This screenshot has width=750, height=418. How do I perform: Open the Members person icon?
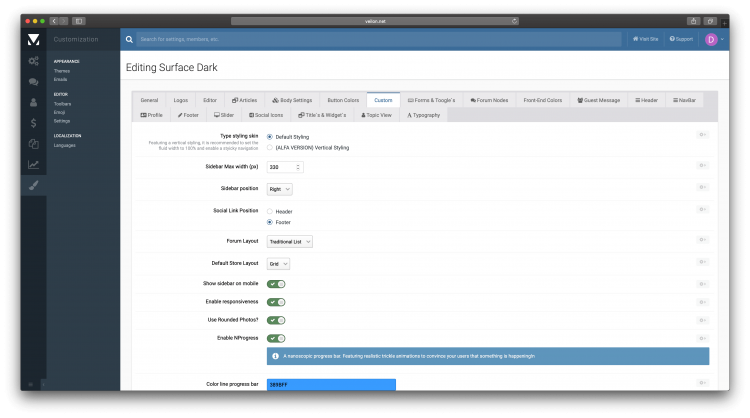(x=33, y=102)
